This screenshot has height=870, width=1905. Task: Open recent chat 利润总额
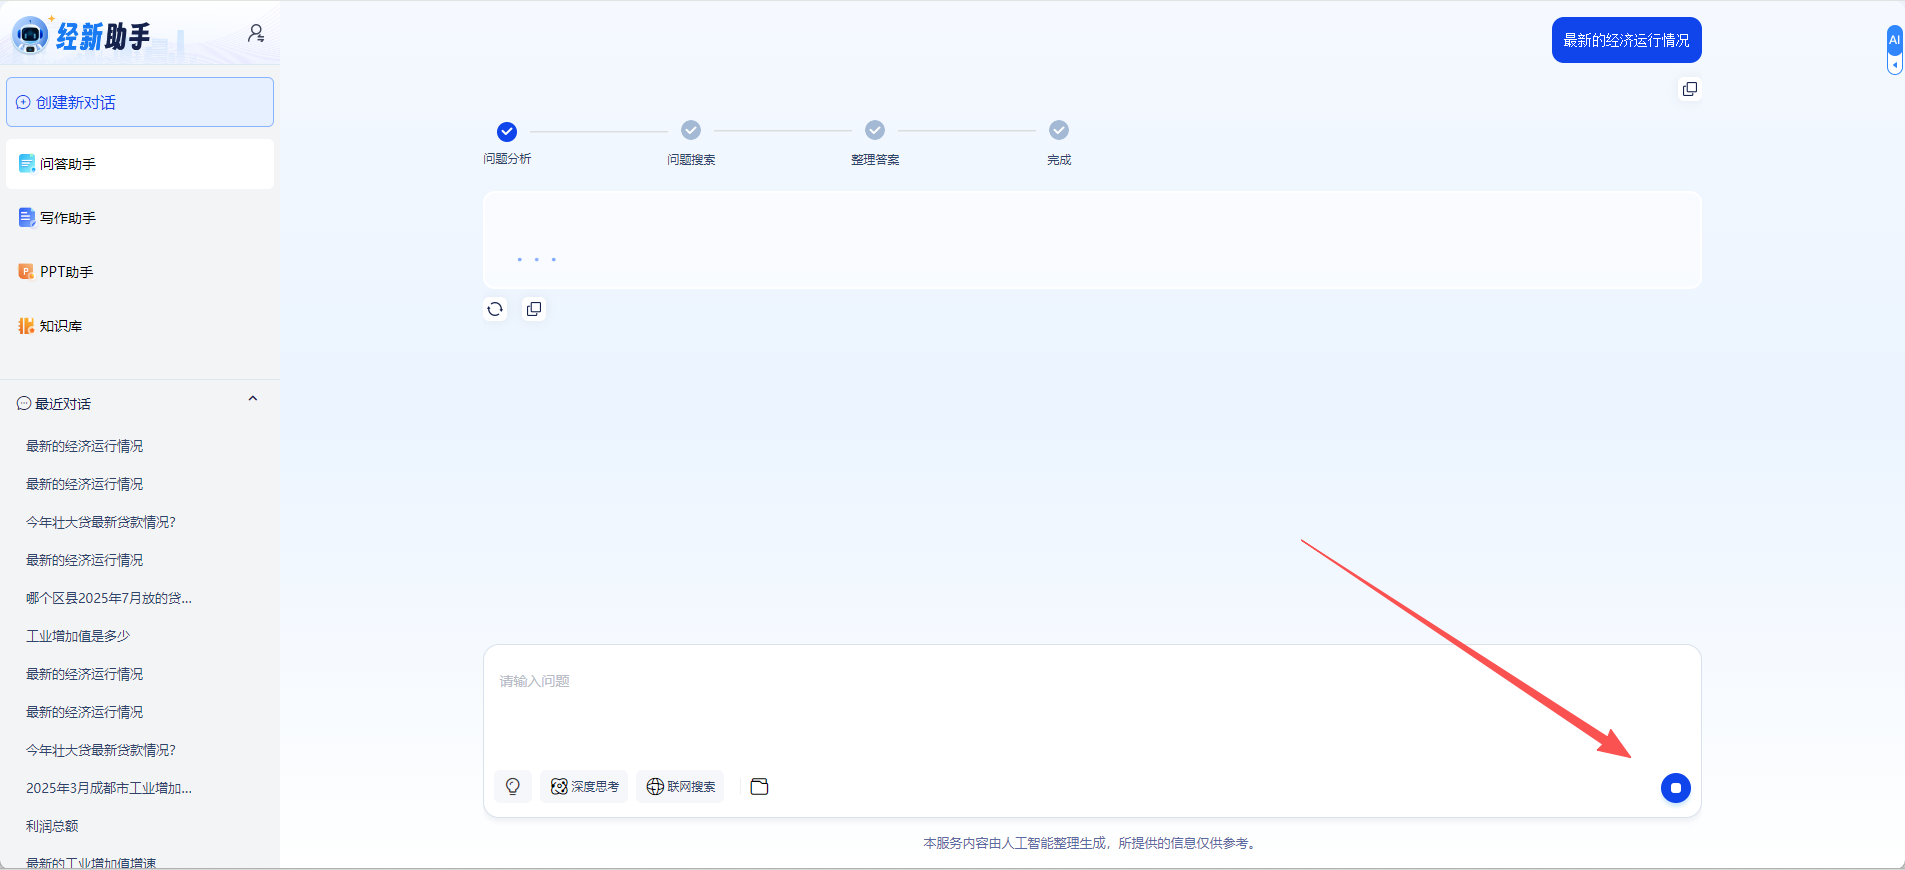52,826
